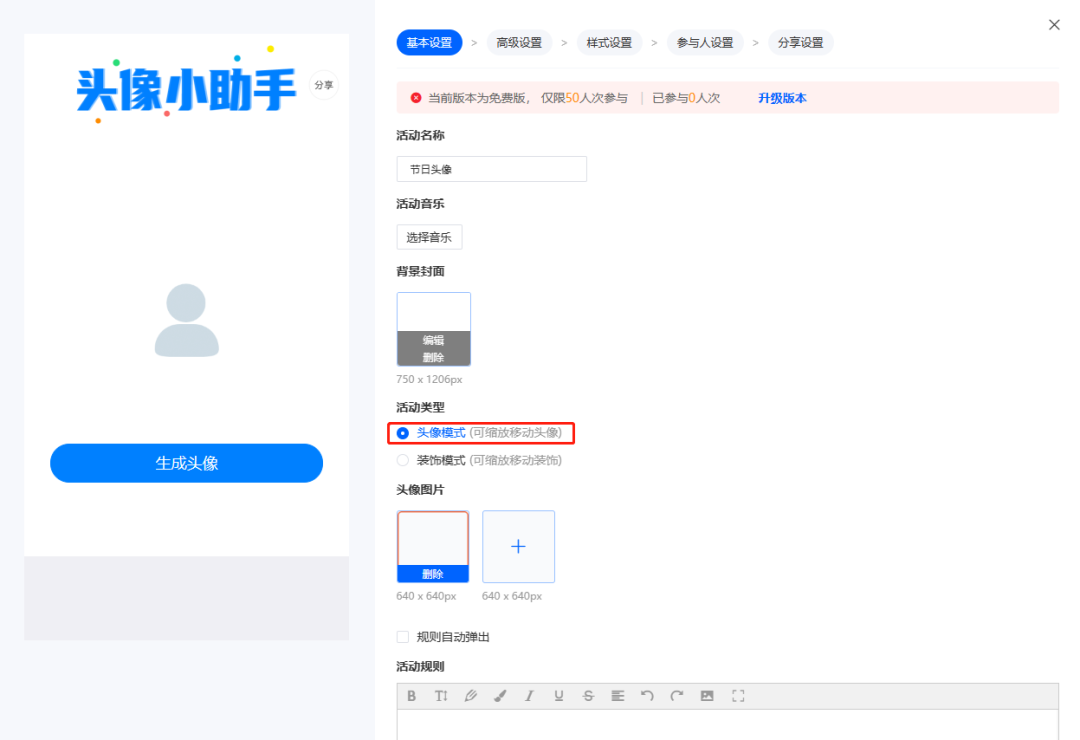Switch the editor to fullscreen
Viewport: 1080px width, 740px height.
[x=738, y=696]
